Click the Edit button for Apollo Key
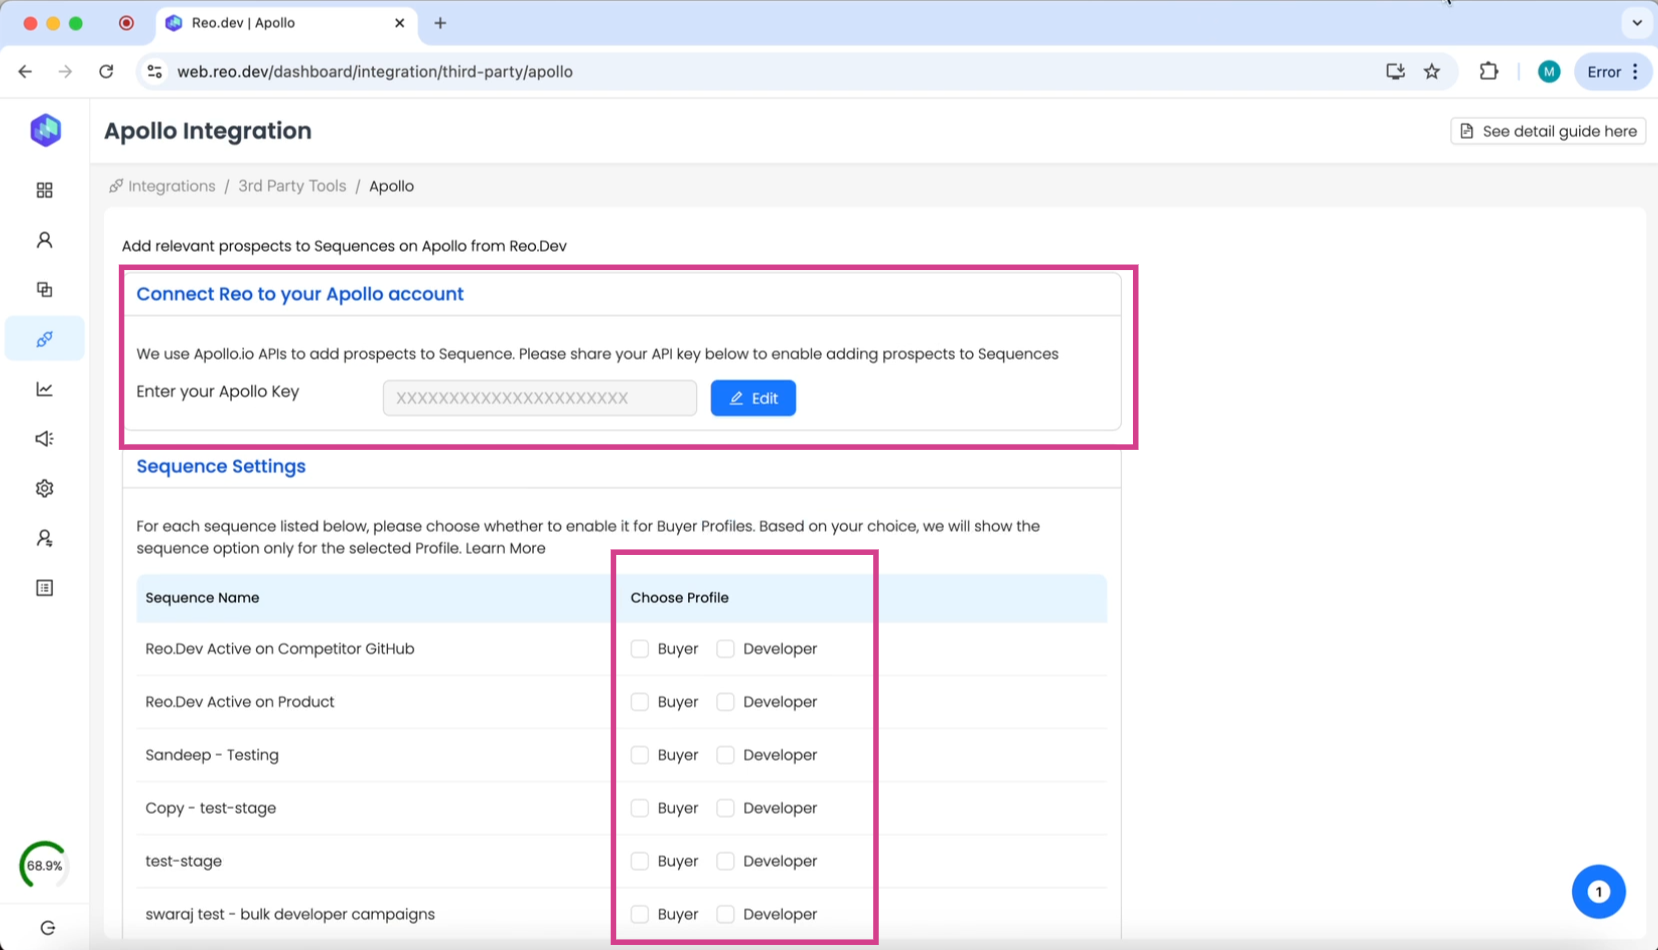Image resolution: width=1658 pixels, height=950 pixels. pyautogui.click(x=753, y=398)
